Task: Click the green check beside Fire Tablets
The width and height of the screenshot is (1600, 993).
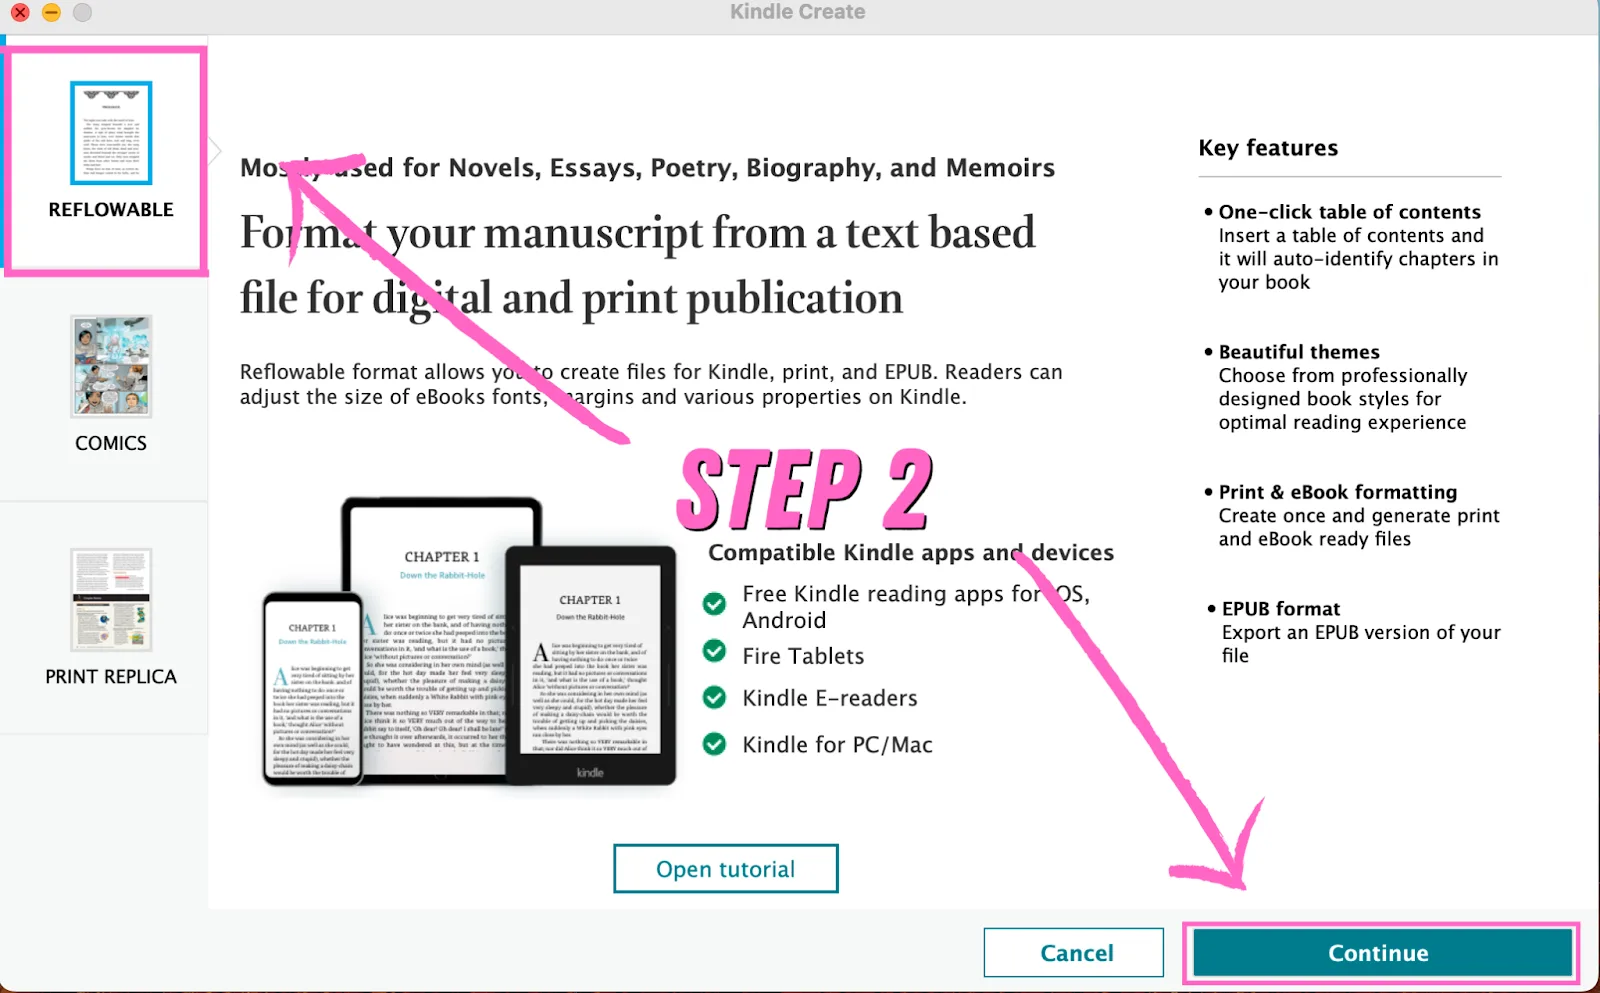Action: pos(714,651)
